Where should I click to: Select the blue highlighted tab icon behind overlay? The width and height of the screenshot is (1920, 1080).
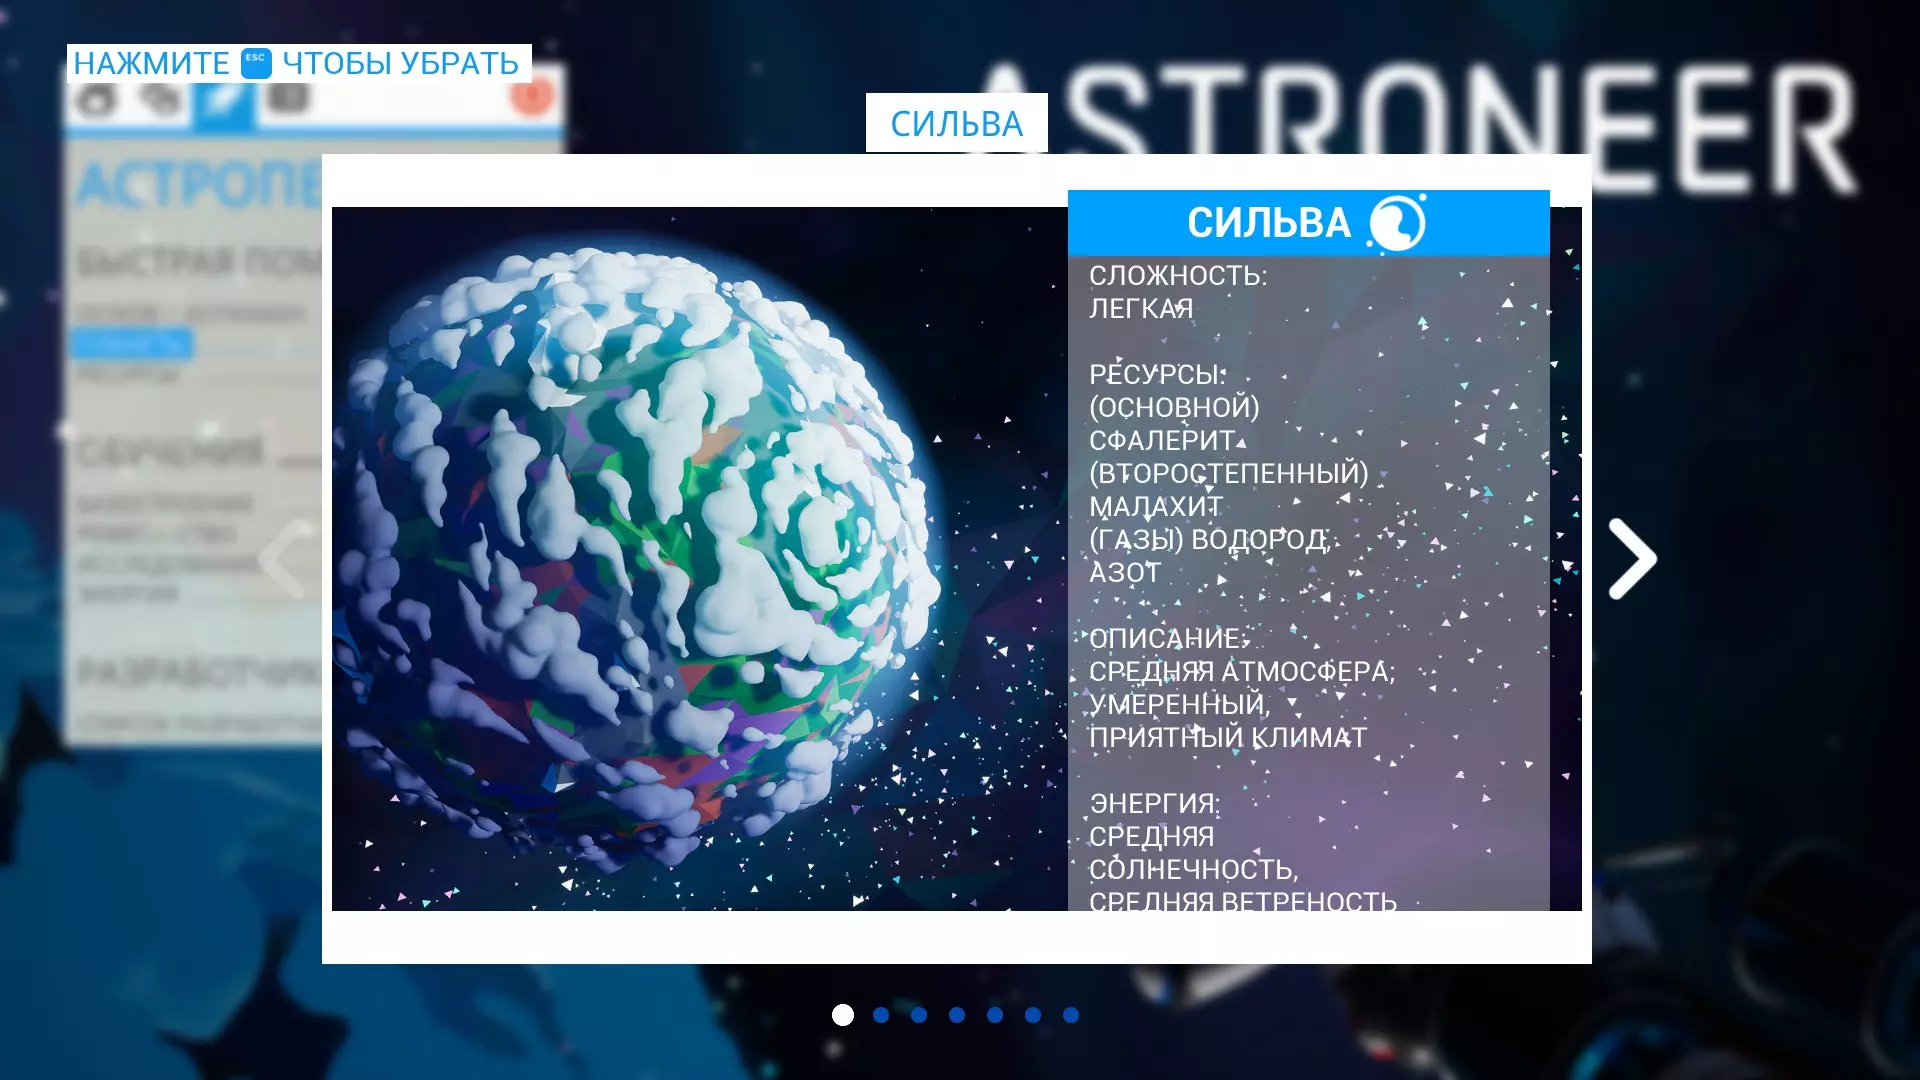coord(224,100)
